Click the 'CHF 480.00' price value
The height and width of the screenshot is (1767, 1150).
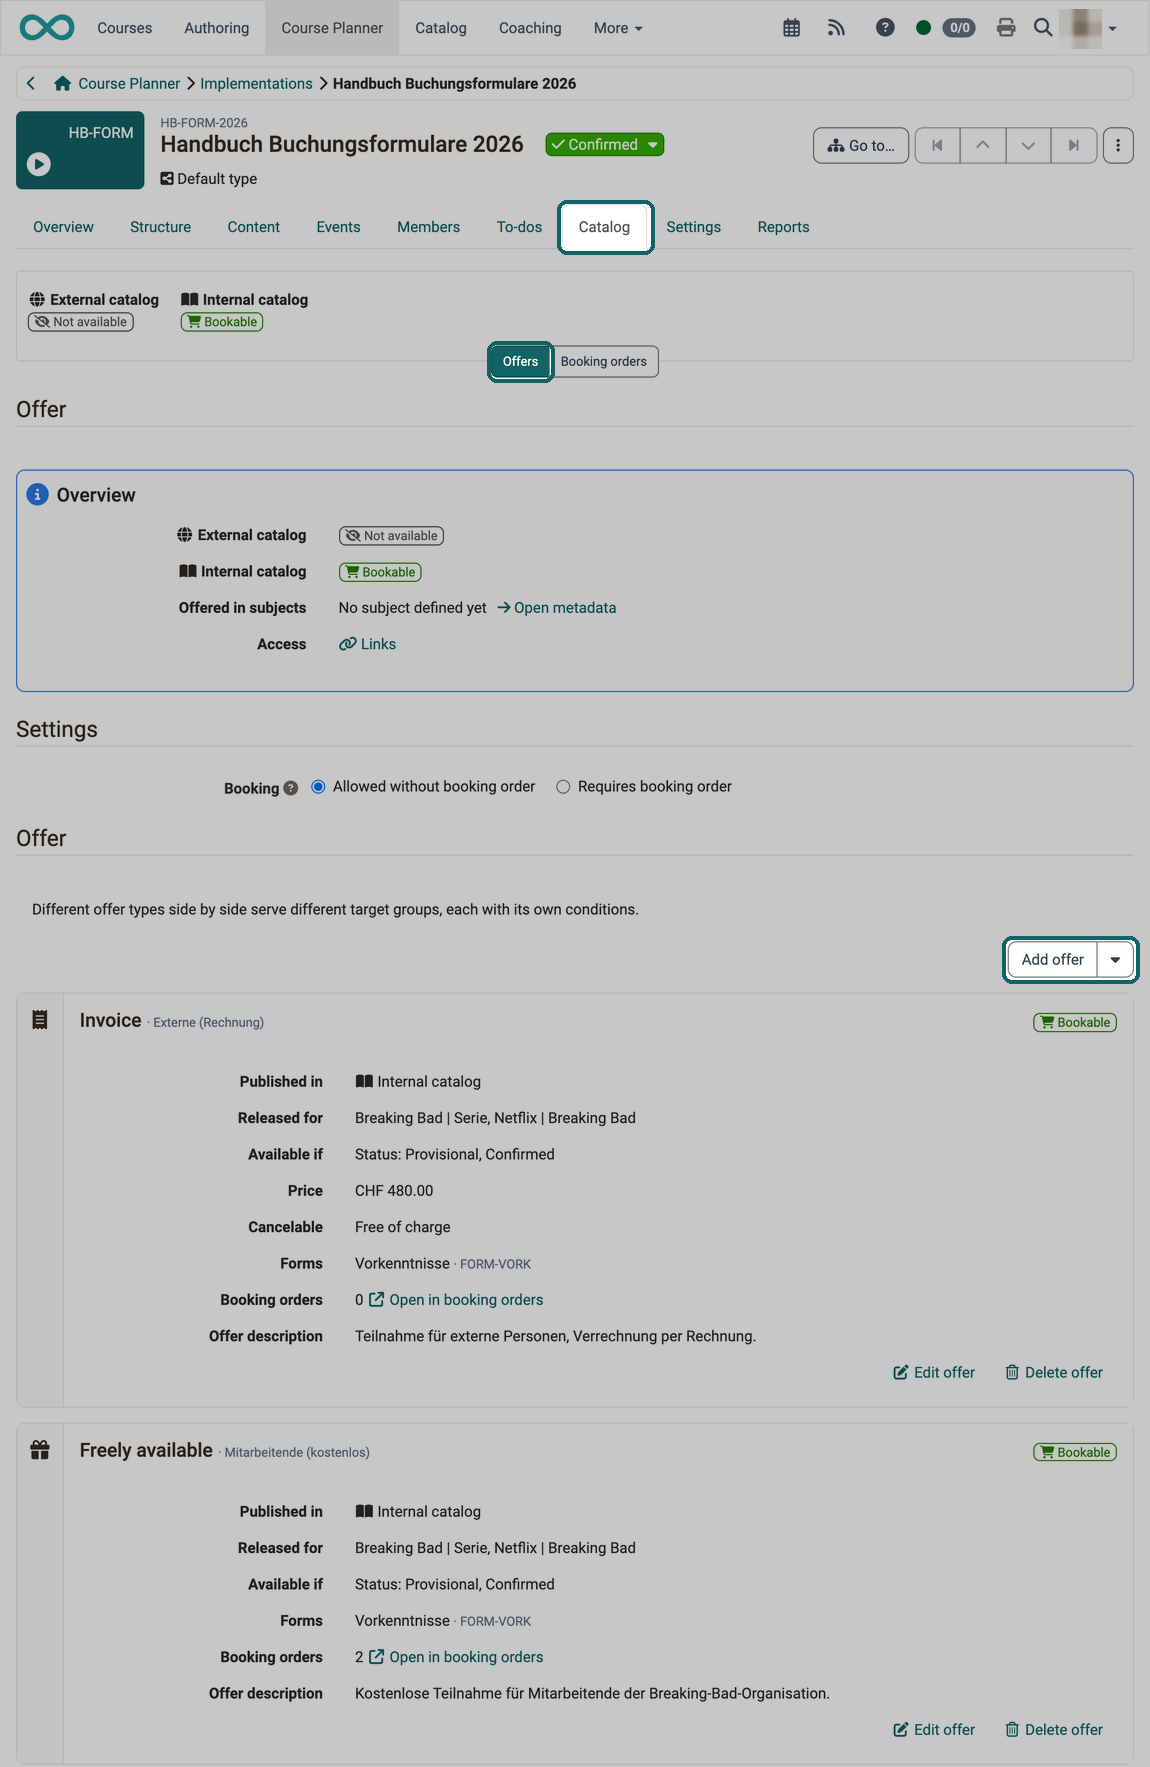point(394,1191)
